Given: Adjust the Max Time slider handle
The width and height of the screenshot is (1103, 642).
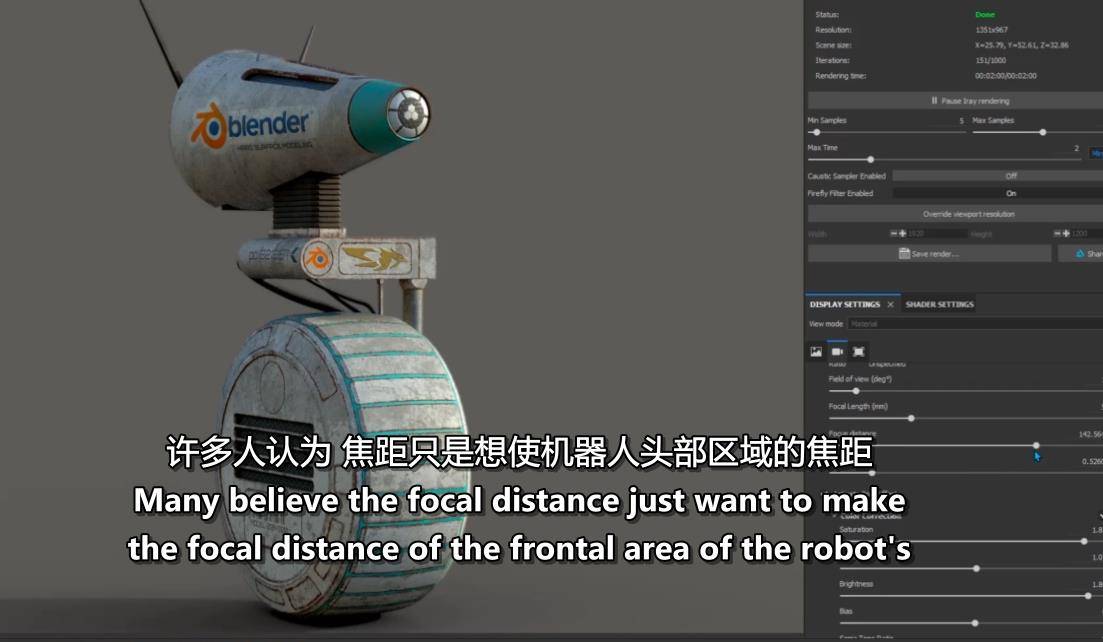Looking at the screenshot, I should 870,160.
